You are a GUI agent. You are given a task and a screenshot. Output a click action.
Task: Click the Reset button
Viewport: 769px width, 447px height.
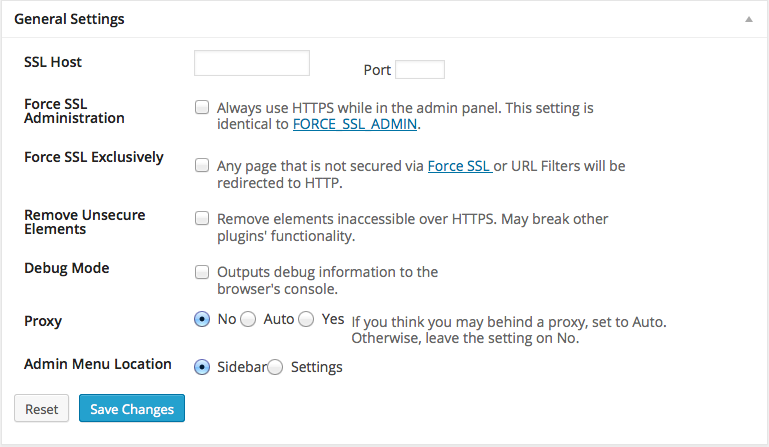pyautogui.click(x=41, y=408)
